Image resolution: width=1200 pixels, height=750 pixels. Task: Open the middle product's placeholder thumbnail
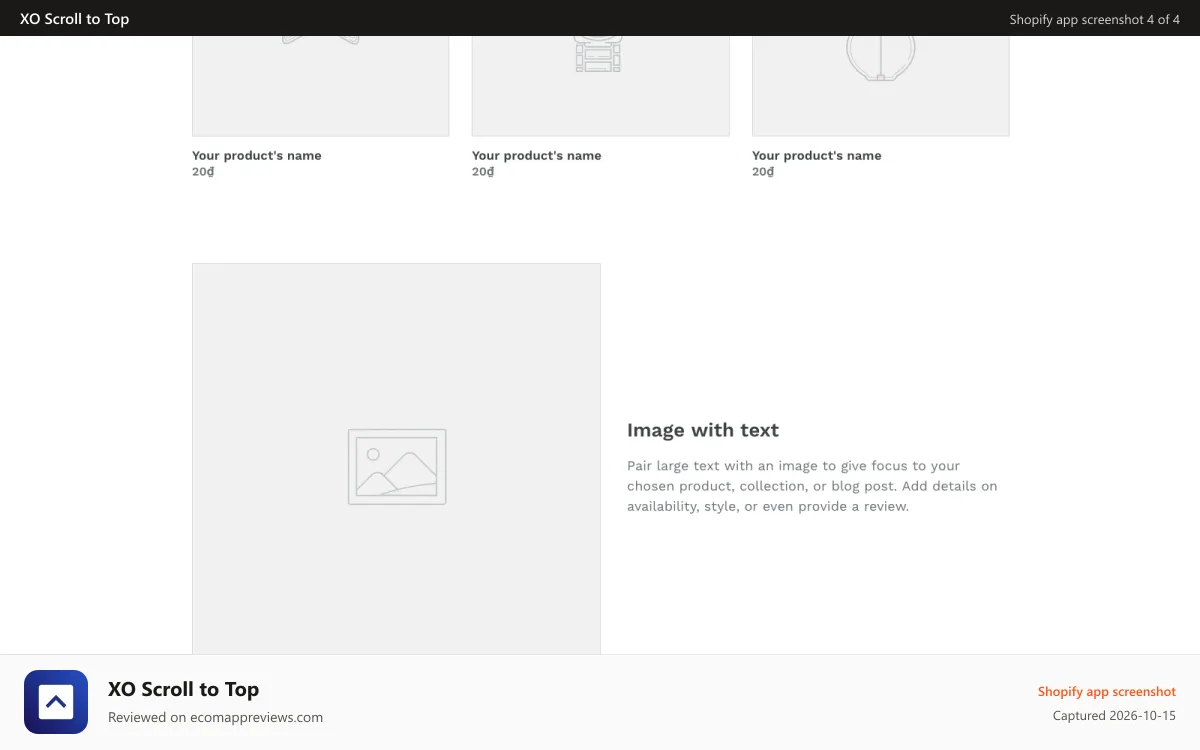tap(600, 86)
